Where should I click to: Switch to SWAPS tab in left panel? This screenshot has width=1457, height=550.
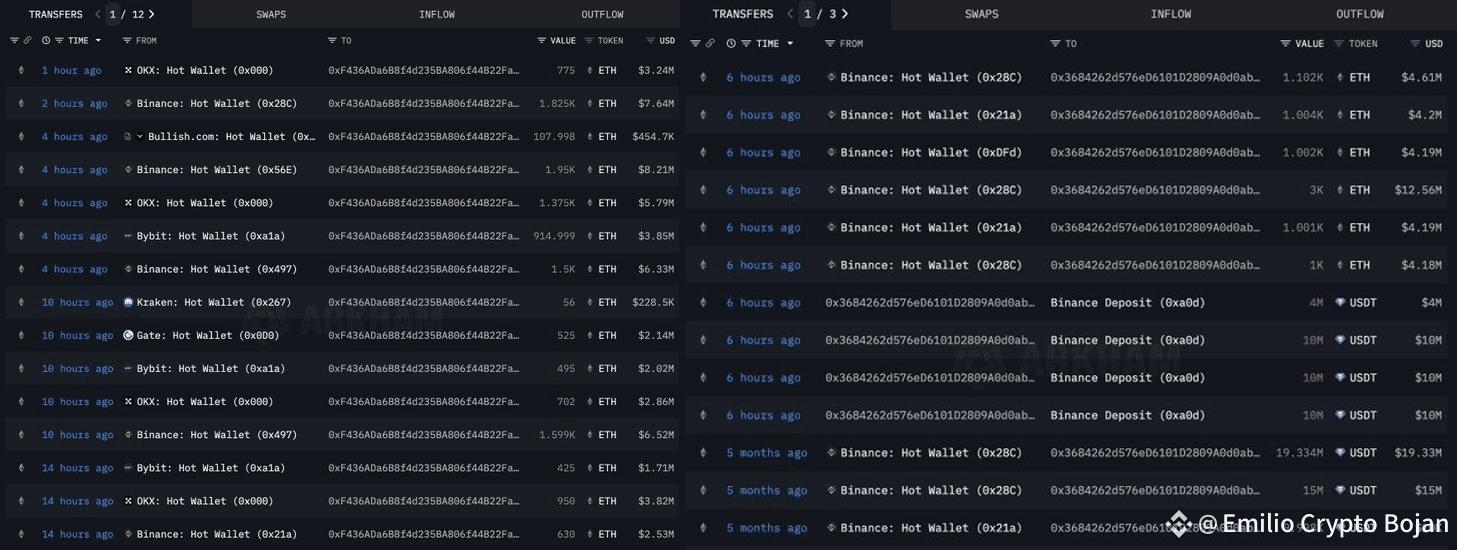(271, 14)
